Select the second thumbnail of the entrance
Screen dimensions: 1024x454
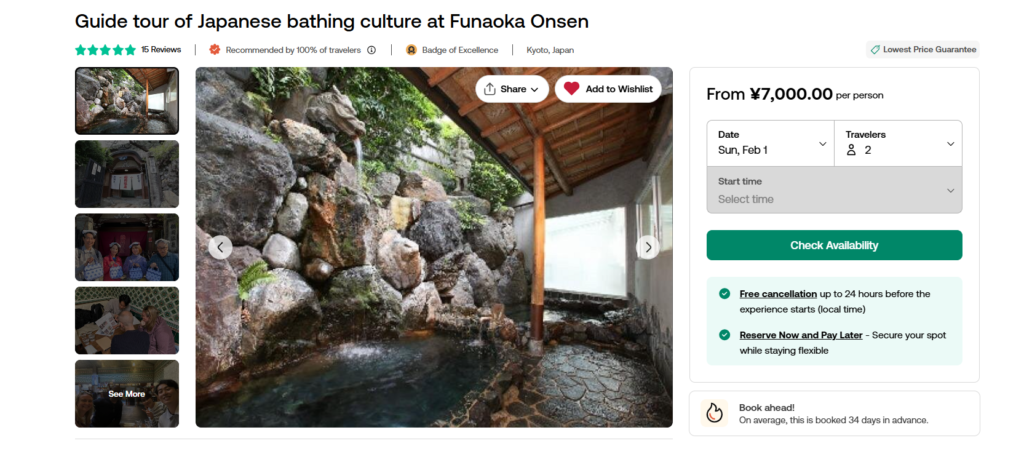point(127,174)
